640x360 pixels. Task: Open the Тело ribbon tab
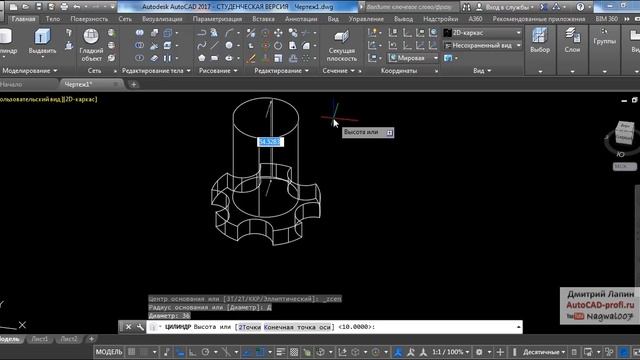(53, 19)
